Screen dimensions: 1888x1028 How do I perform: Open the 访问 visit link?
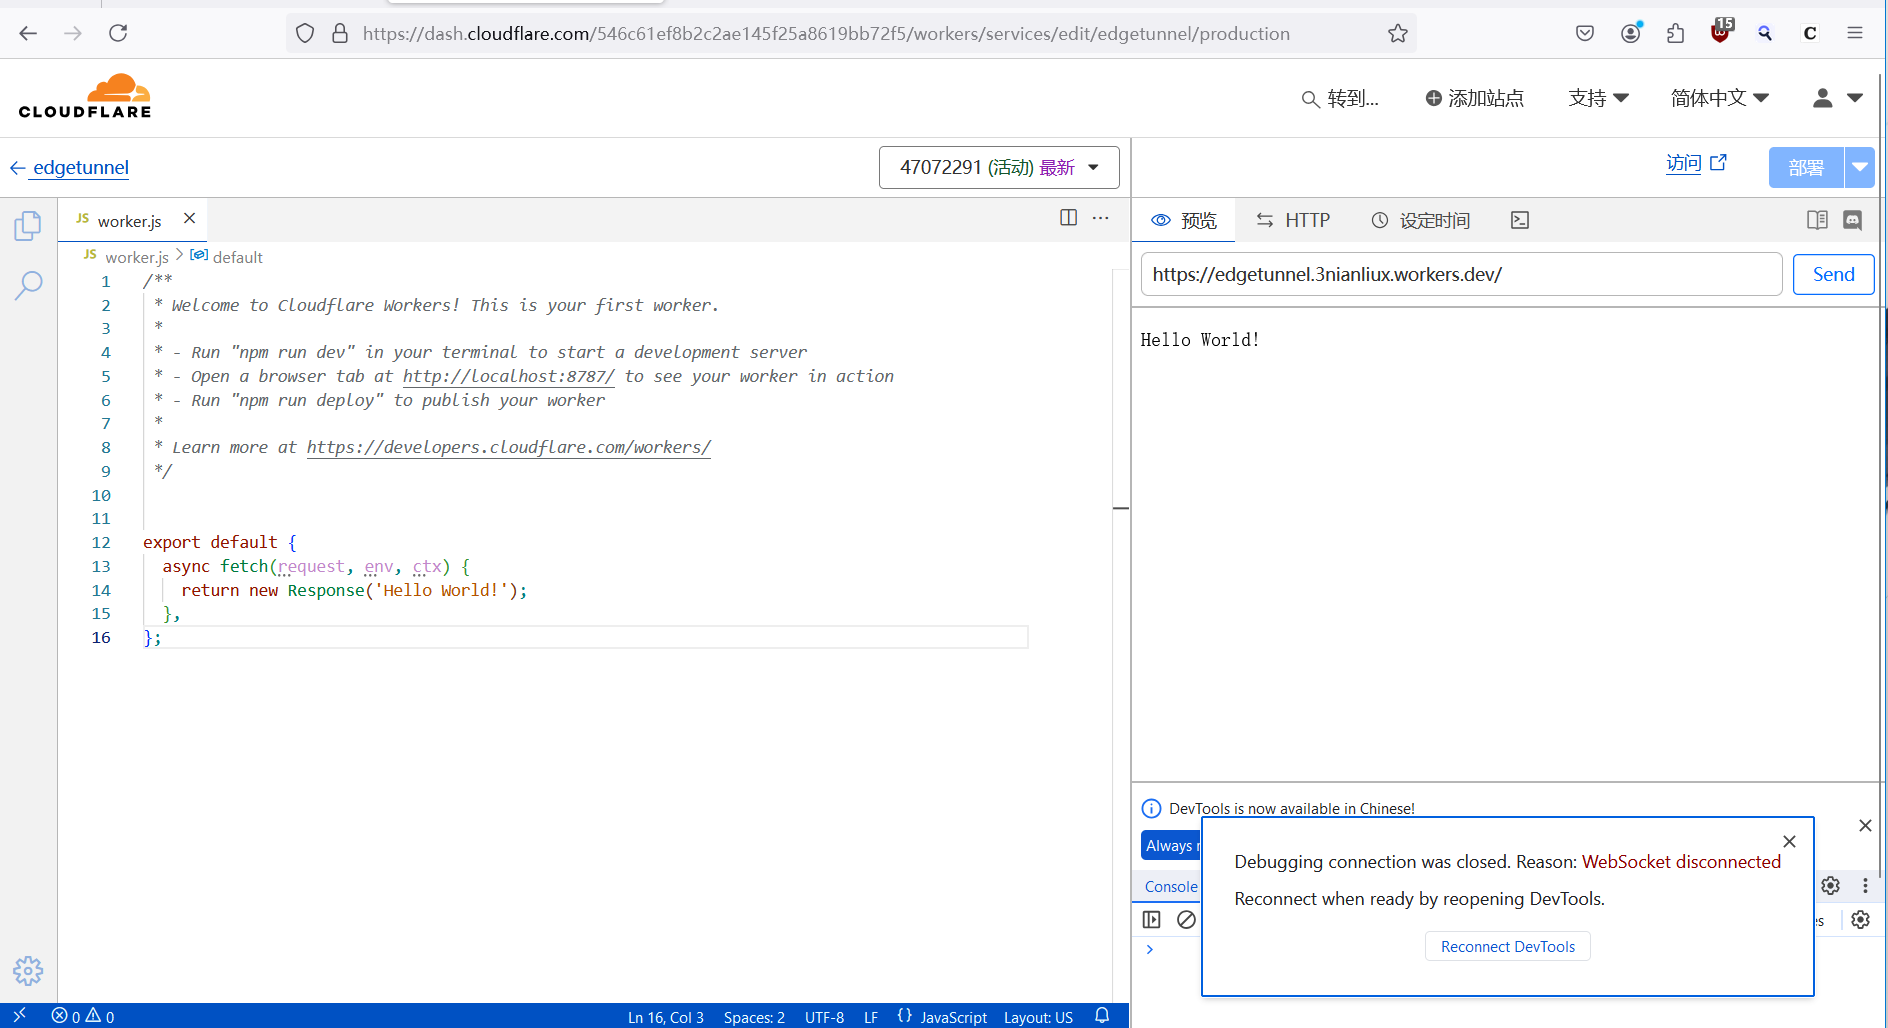click(1696, 163)
